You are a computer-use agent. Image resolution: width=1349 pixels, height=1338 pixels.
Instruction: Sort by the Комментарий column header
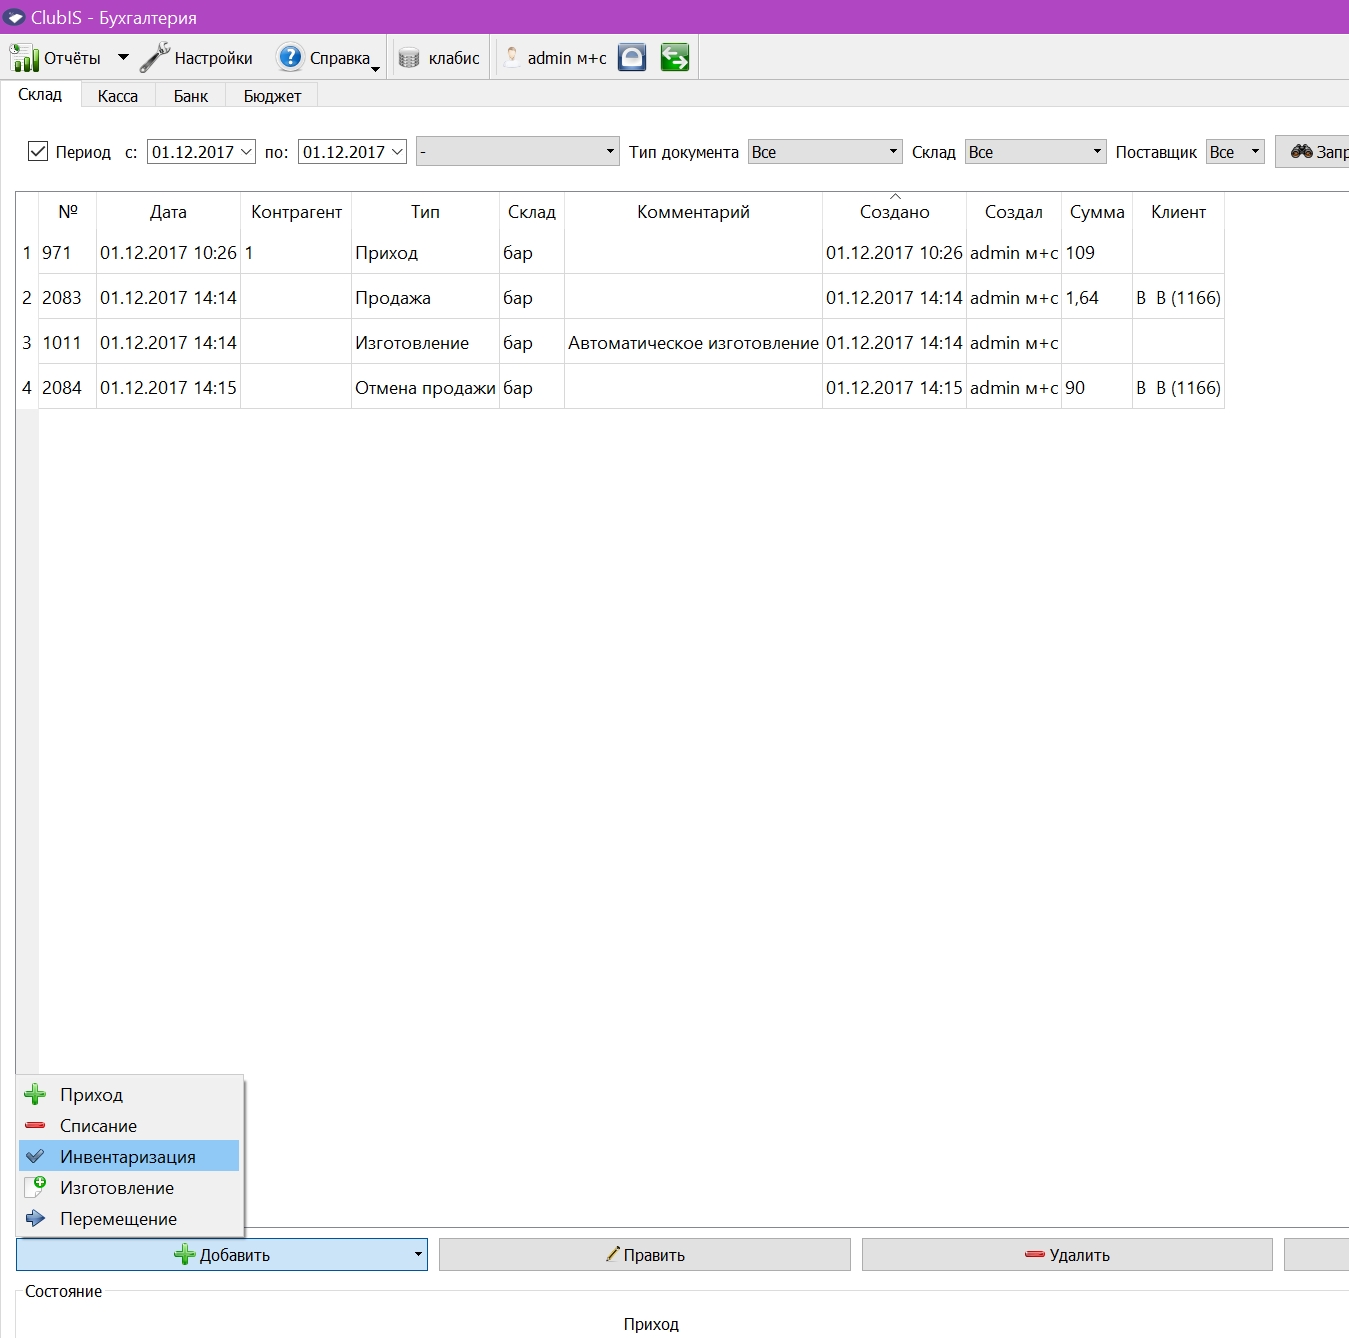693,211
